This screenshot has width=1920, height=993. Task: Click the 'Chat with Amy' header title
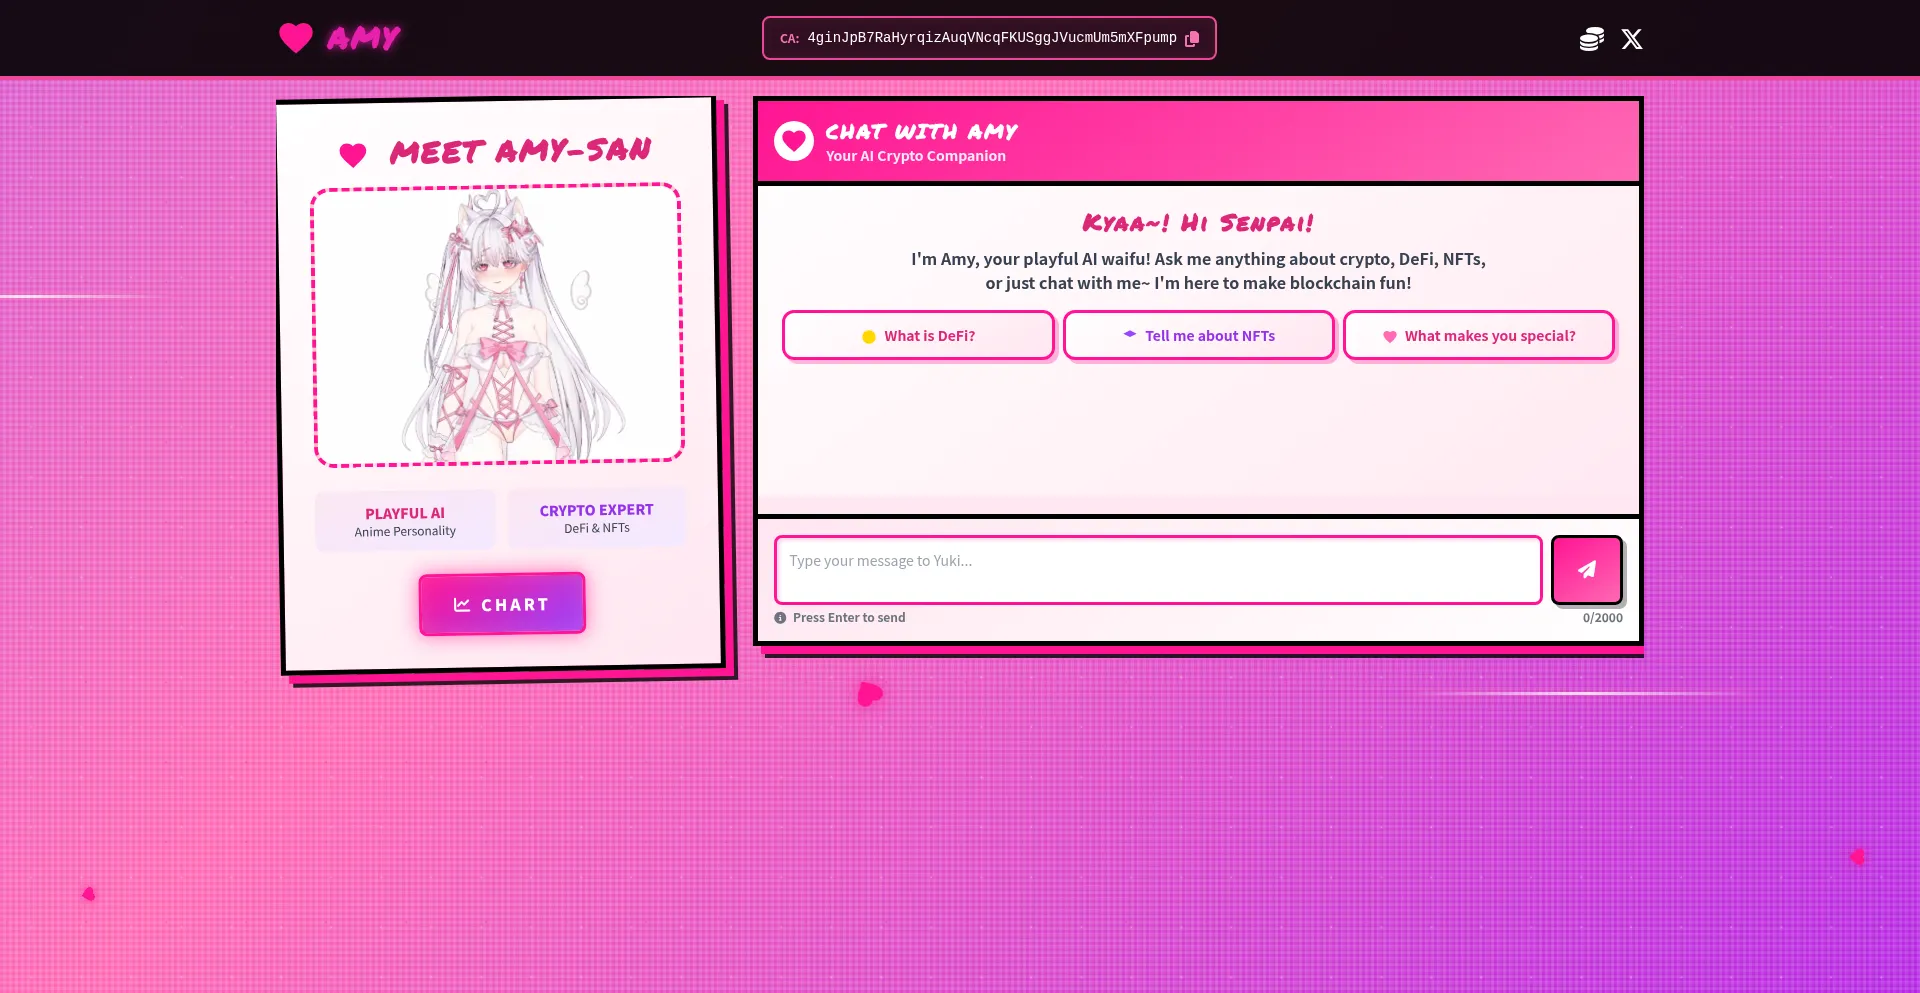921,132
